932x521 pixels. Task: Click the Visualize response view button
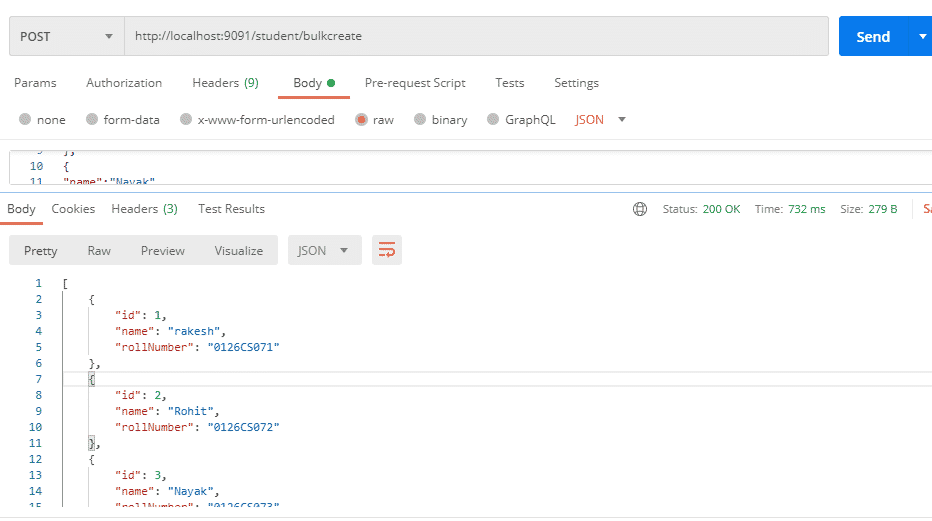[x=238, y=251]
